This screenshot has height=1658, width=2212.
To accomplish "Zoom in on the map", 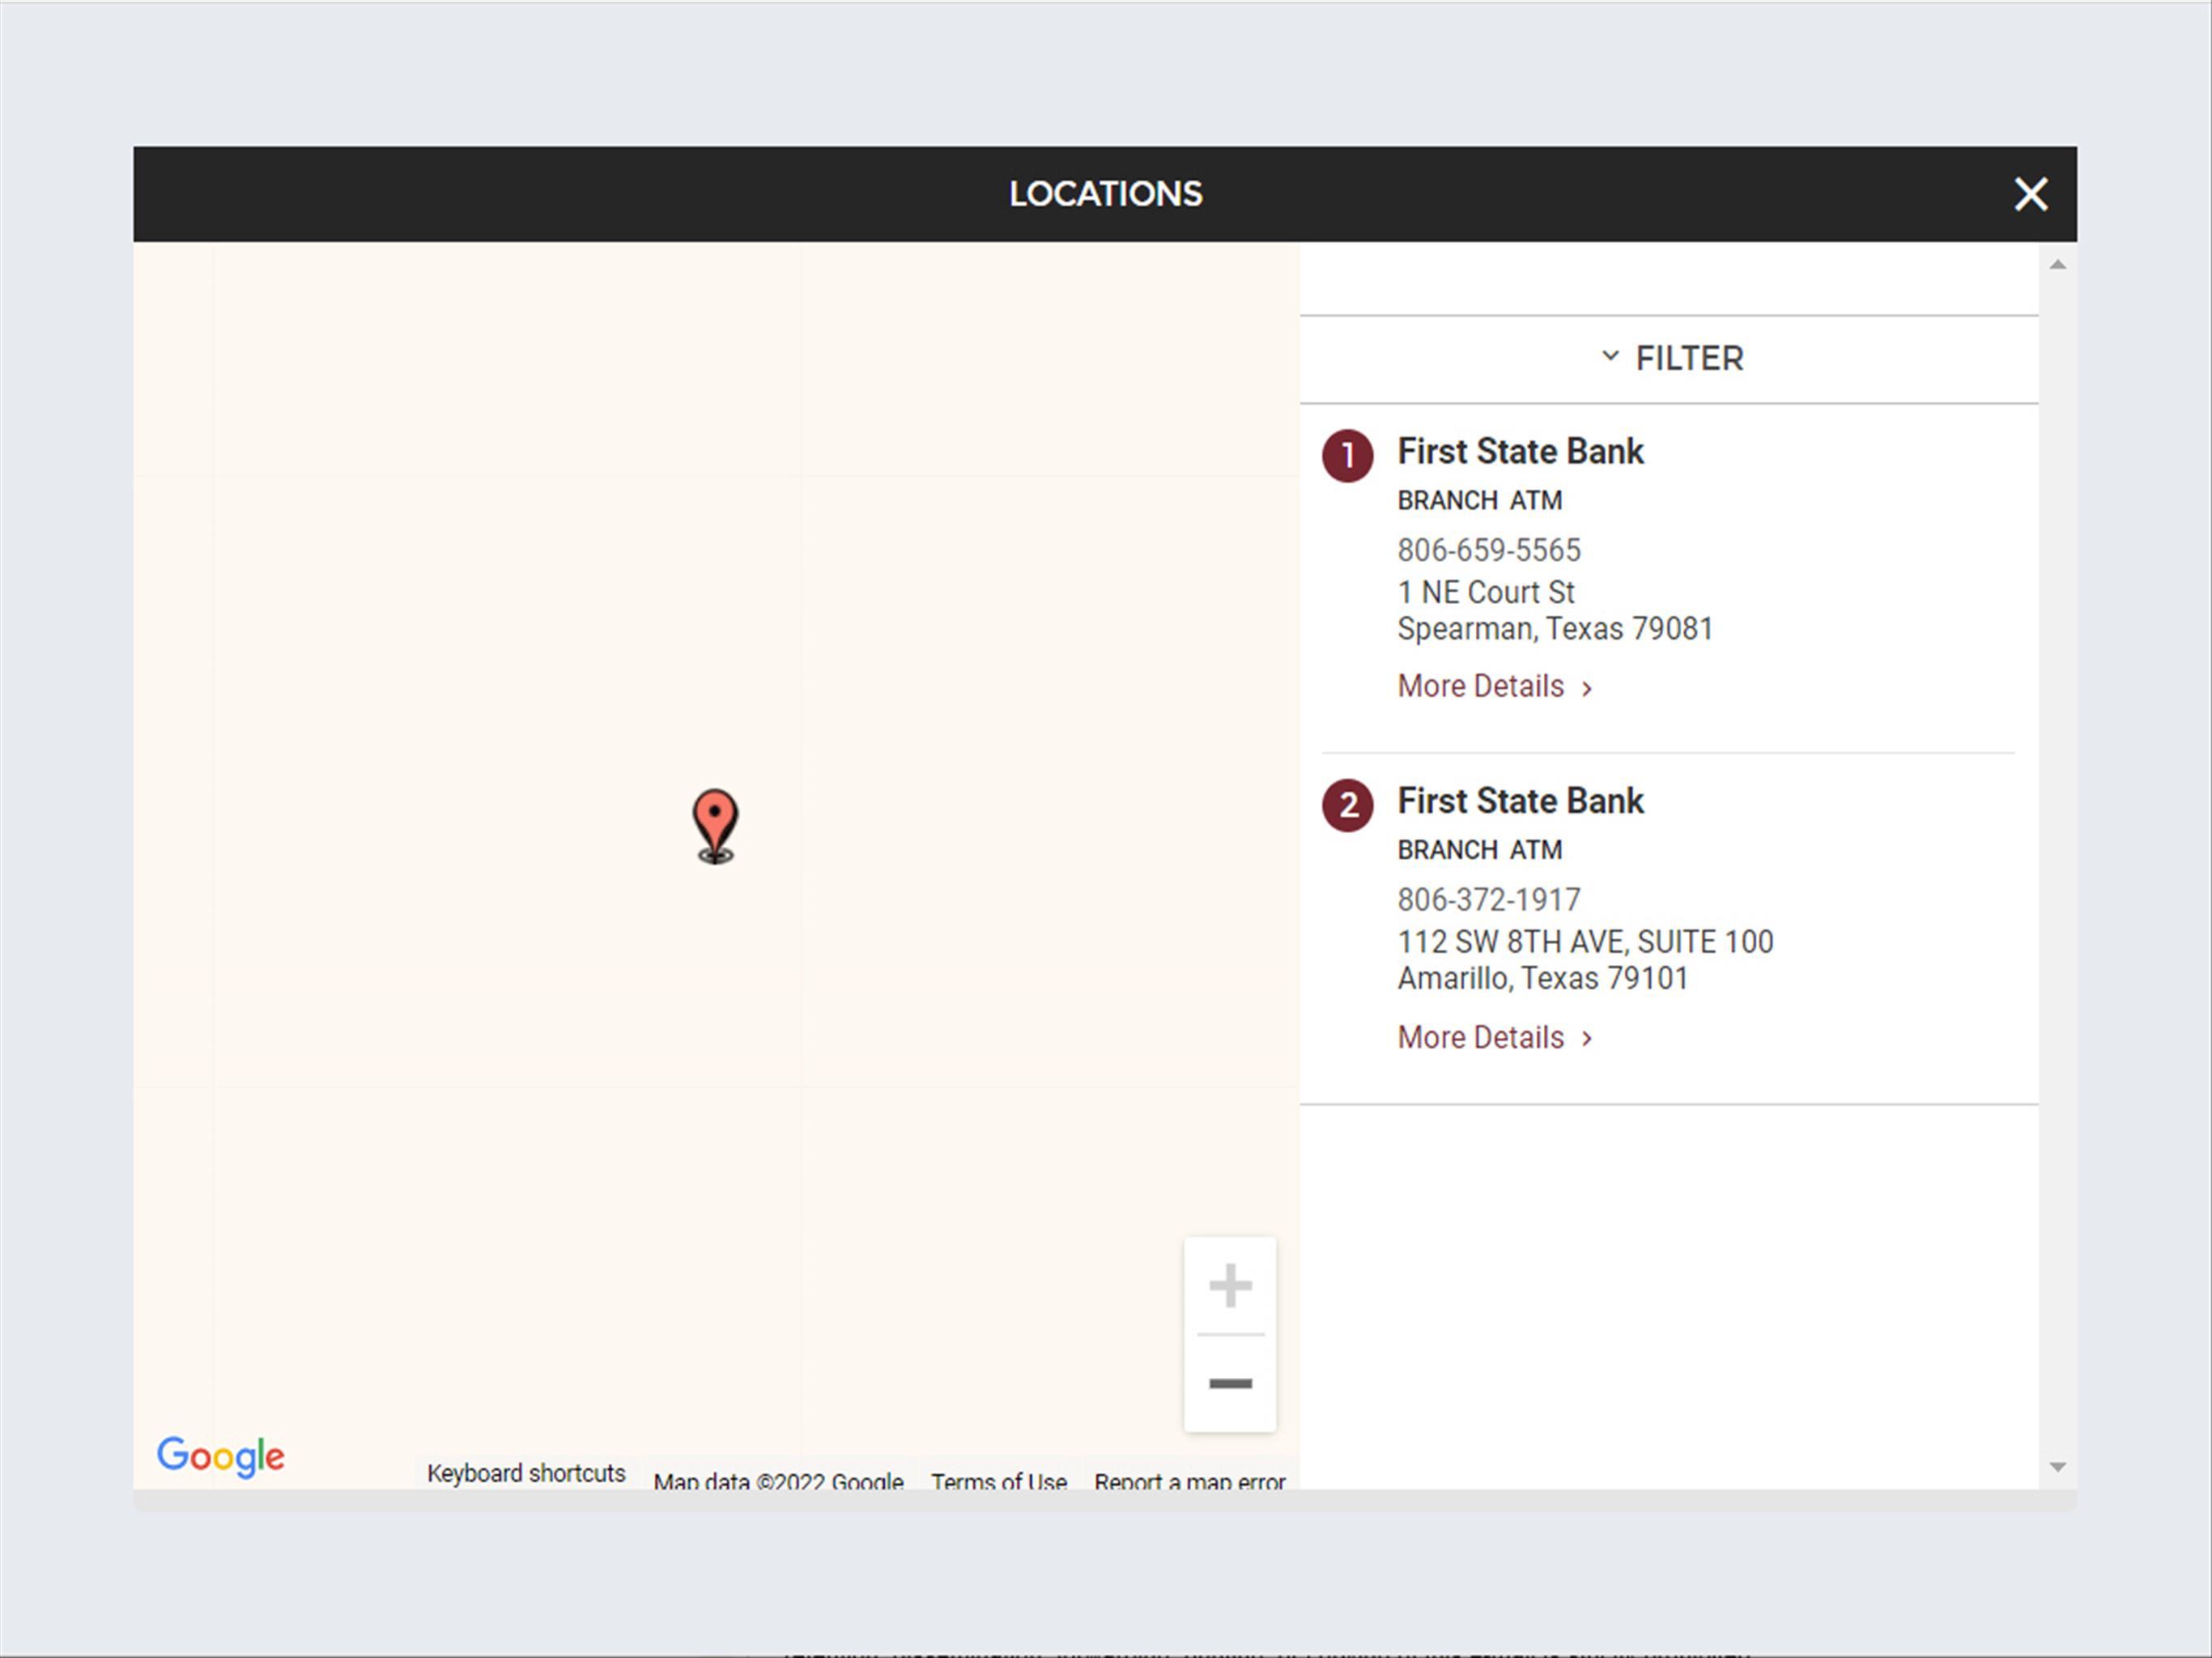I will [x=1230, y=1285].
